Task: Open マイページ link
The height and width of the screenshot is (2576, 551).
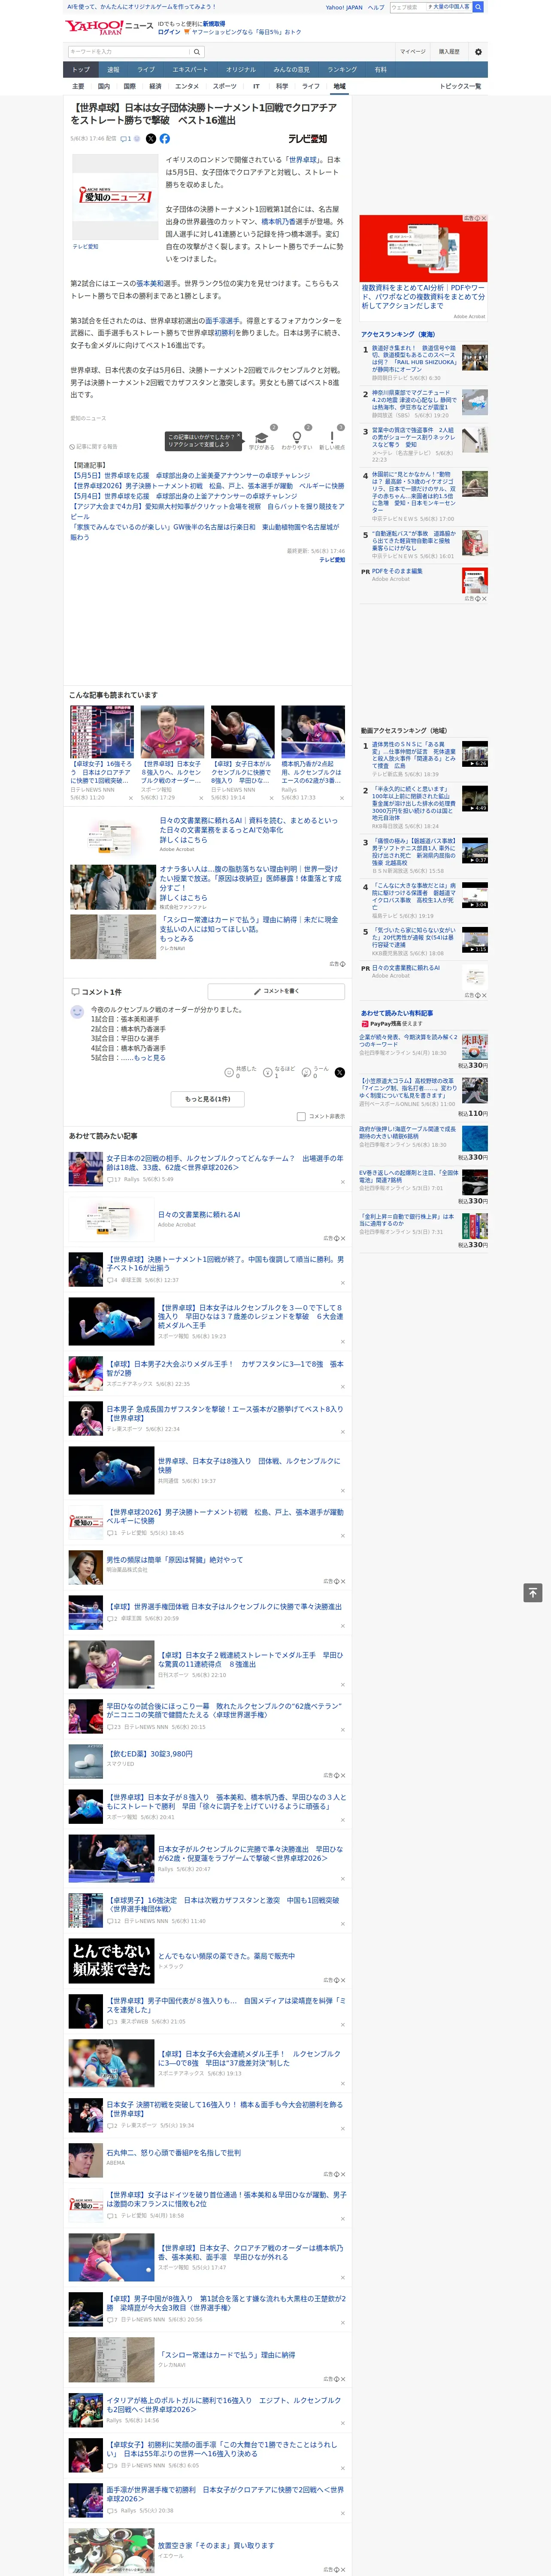Action: (413, 52)
